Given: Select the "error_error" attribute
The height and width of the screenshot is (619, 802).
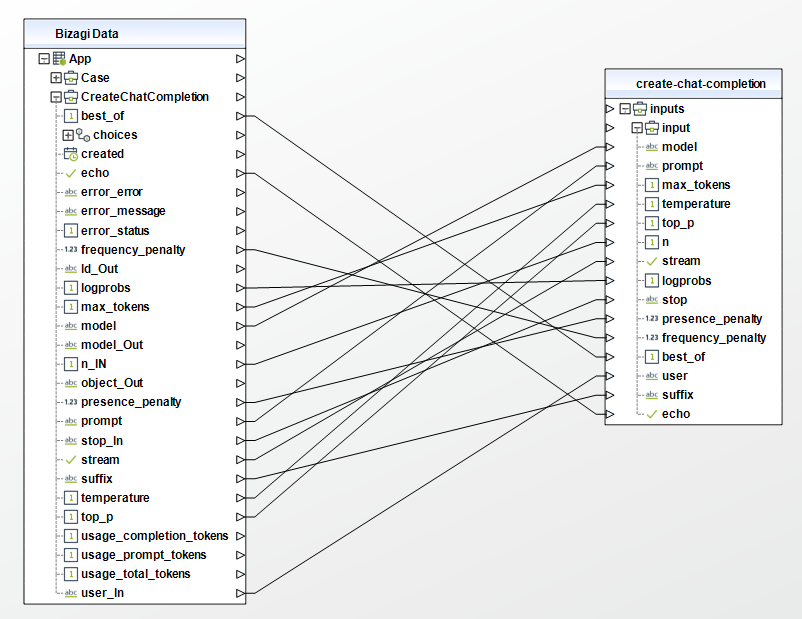Looking at the screenshot, I should click(112, 192).
